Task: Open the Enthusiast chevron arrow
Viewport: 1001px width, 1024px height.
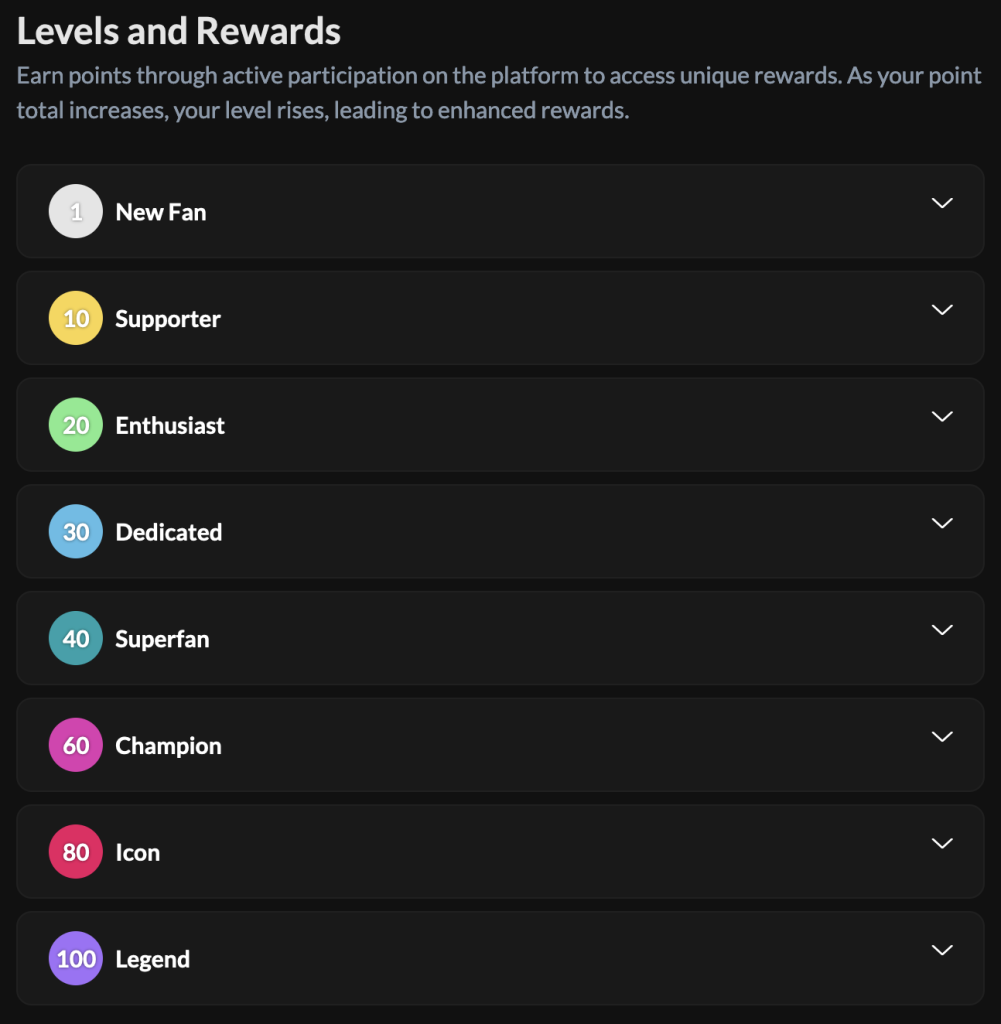Action: 942,417
